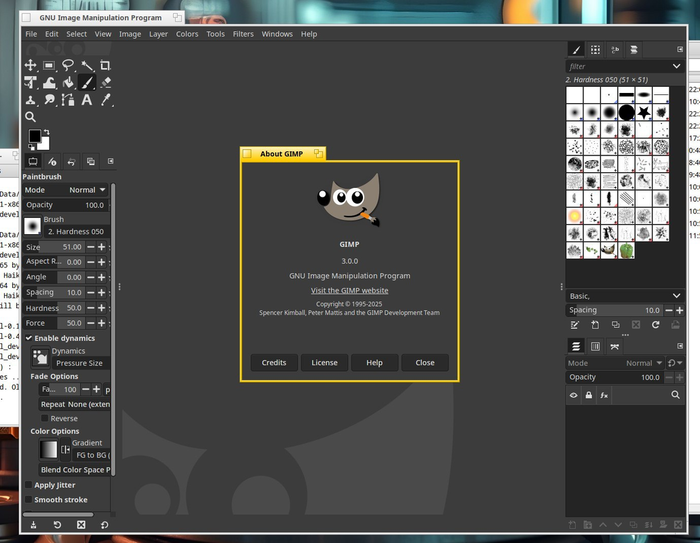700x543 pixels.
Task: Create a new brush icon
Action: pyautogui.click(x=595, y=325)
